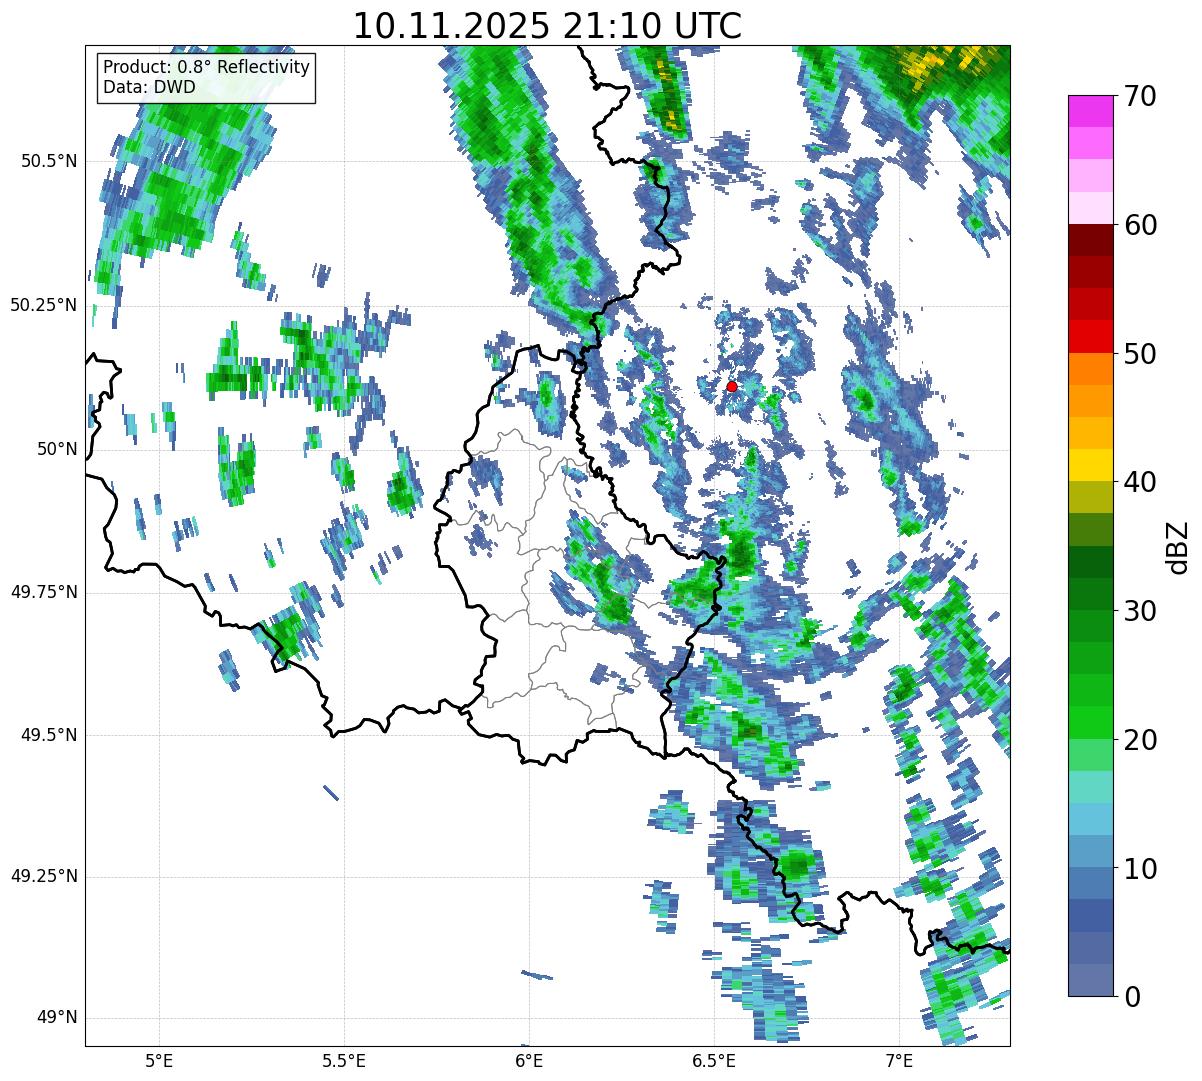Image resolution: width=1202 pixels, height=1081 pixels.
Task: Click the latitude label 50°N
Action: [57, 449]
